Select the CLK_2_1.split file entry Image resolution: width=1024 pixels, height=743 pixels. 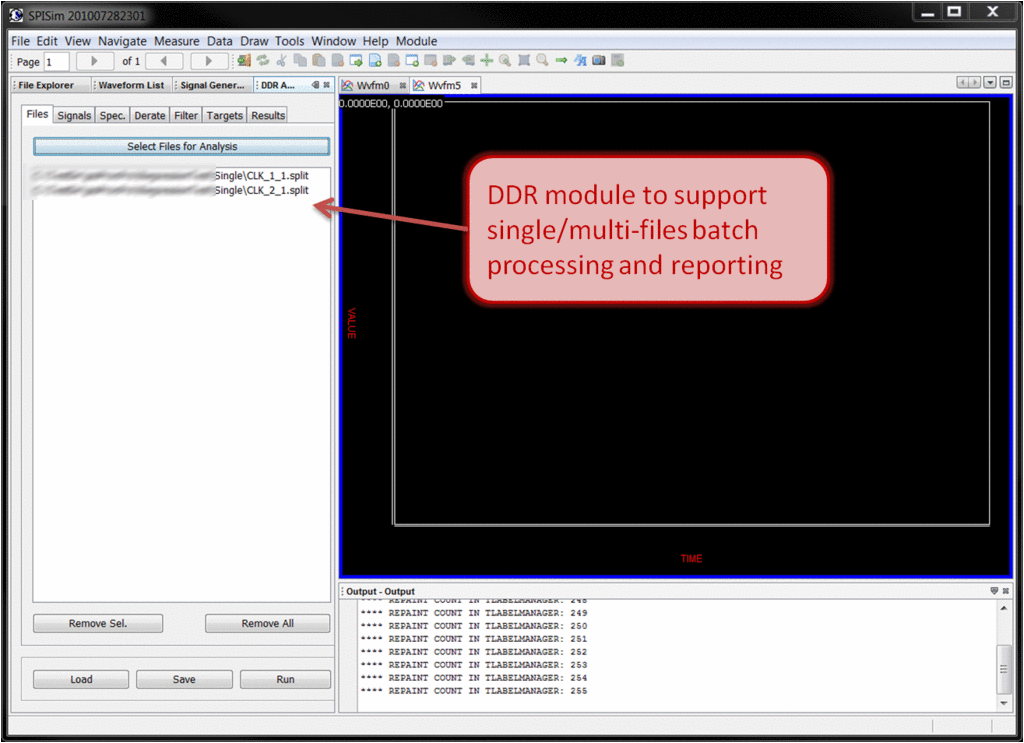point(276,191)
